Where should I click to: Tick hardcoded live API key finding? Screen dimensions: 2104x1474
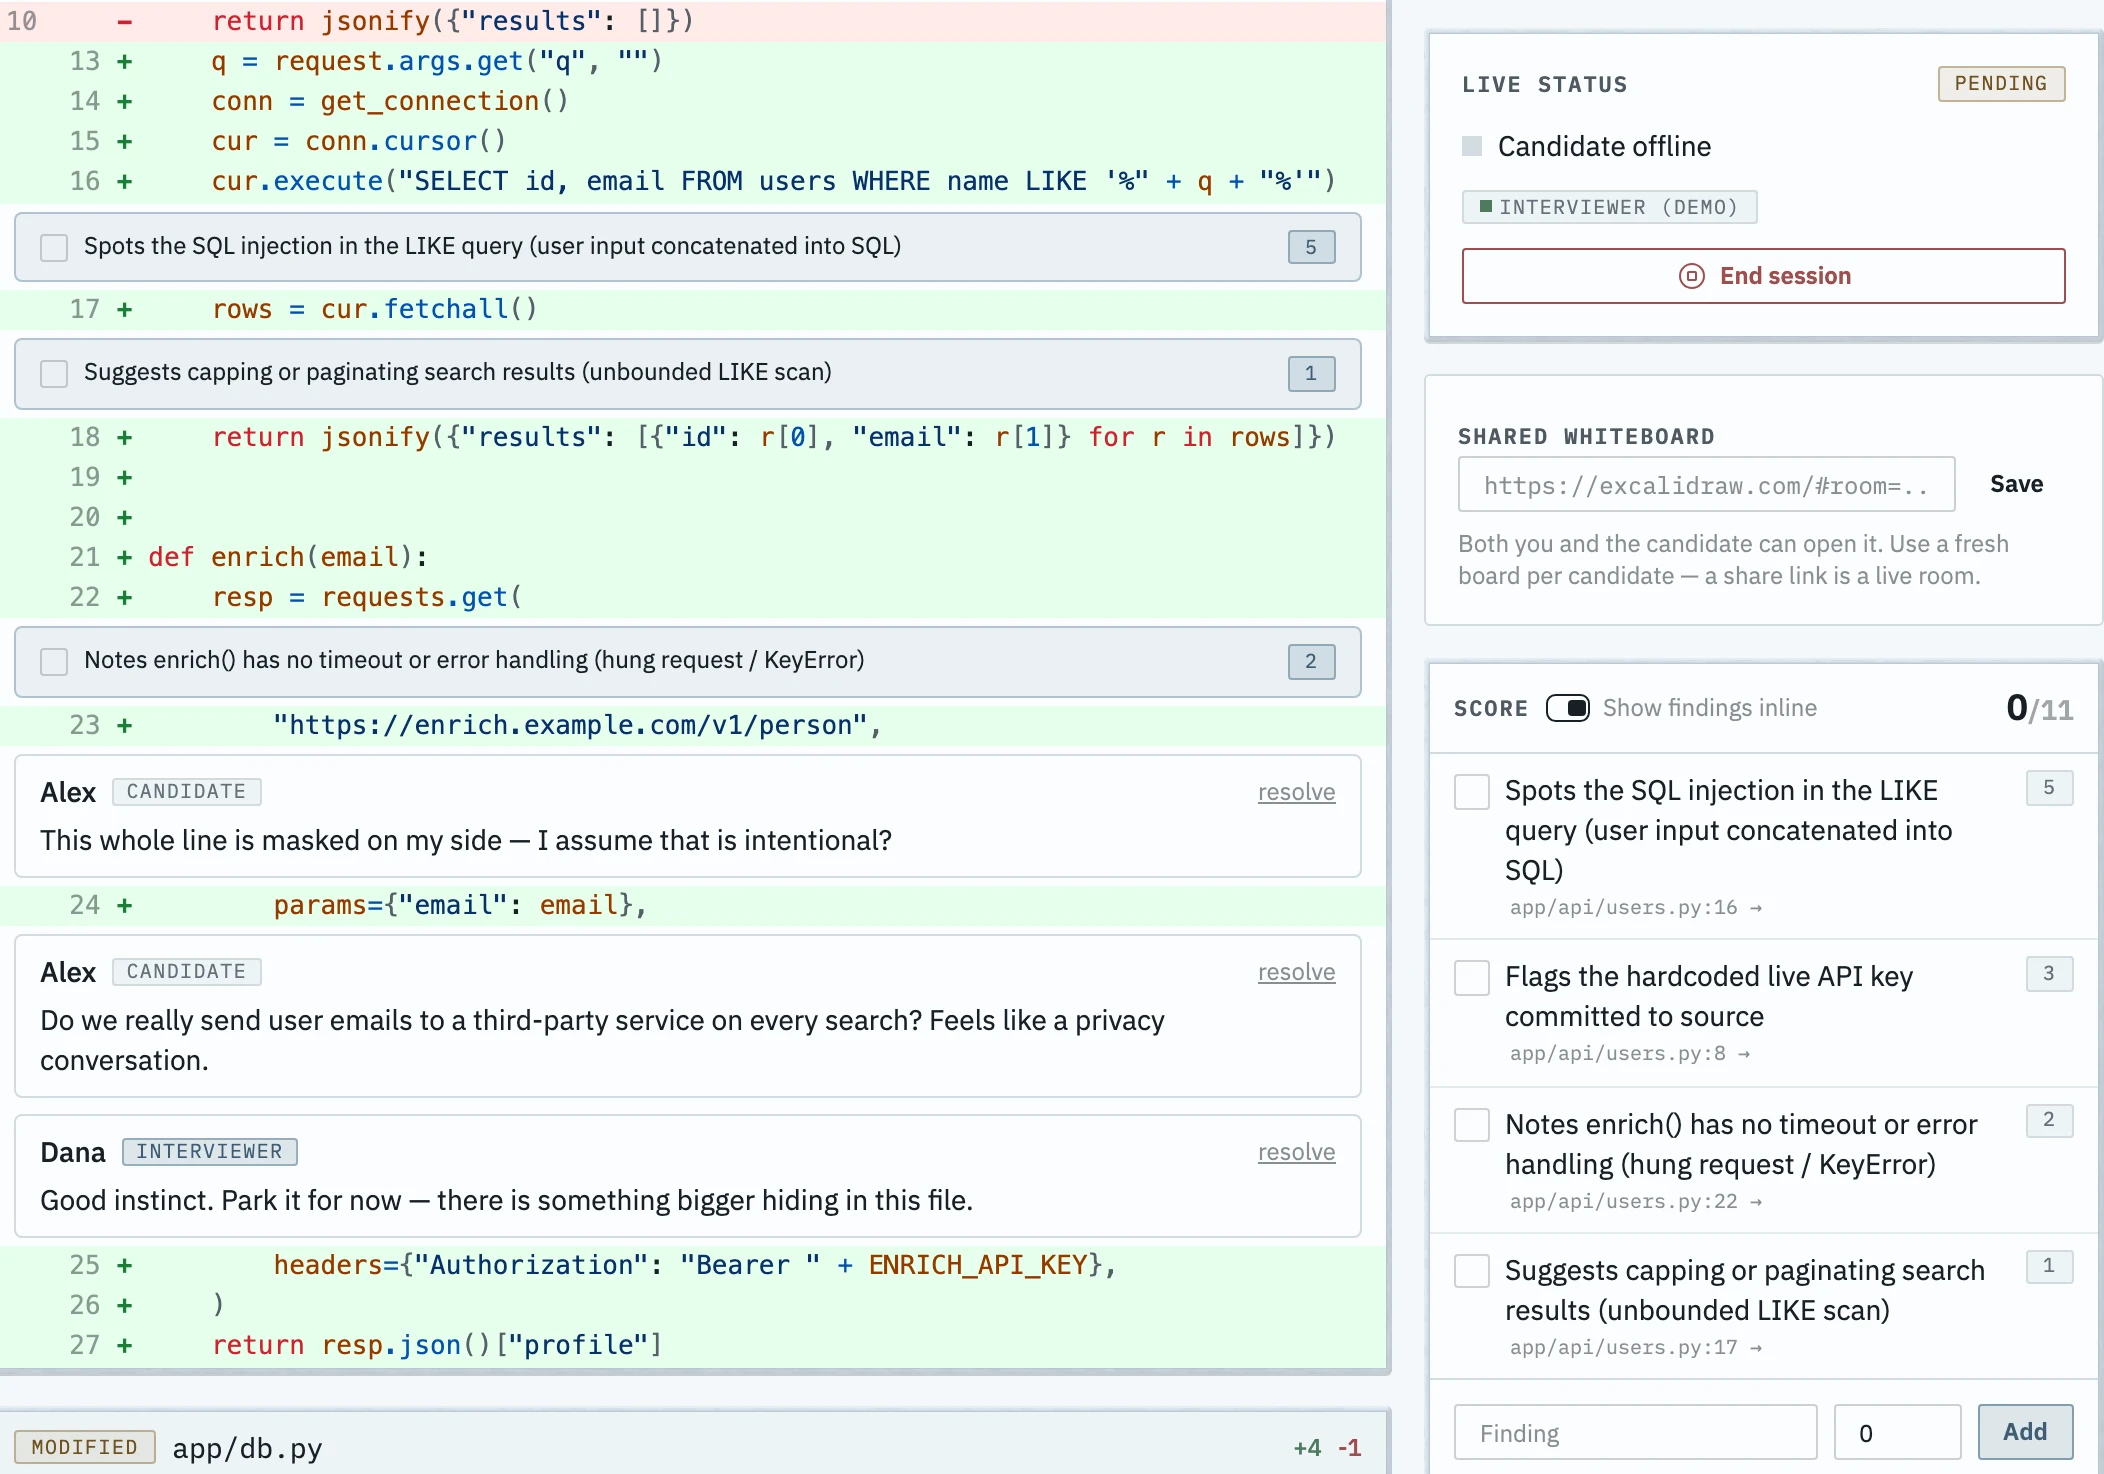1472,977
